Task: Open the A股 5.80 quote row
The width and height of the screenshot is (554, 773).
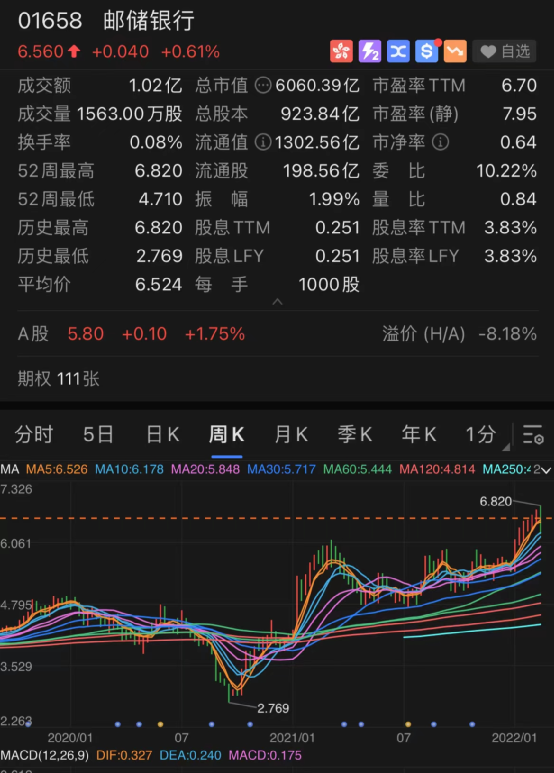Action: [131, 334]
